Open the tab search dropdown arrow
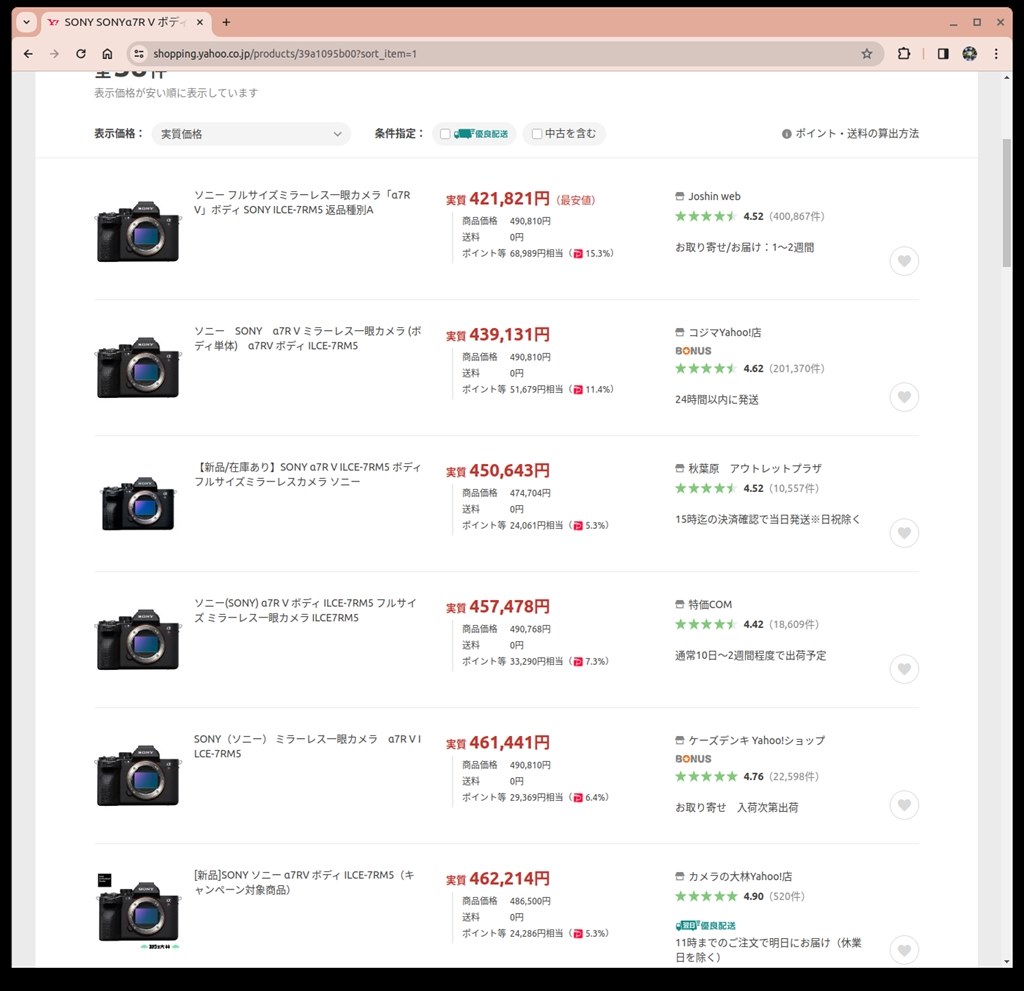Image resolution: width=1024 pixels, height=991 pixels. (26, 22)
